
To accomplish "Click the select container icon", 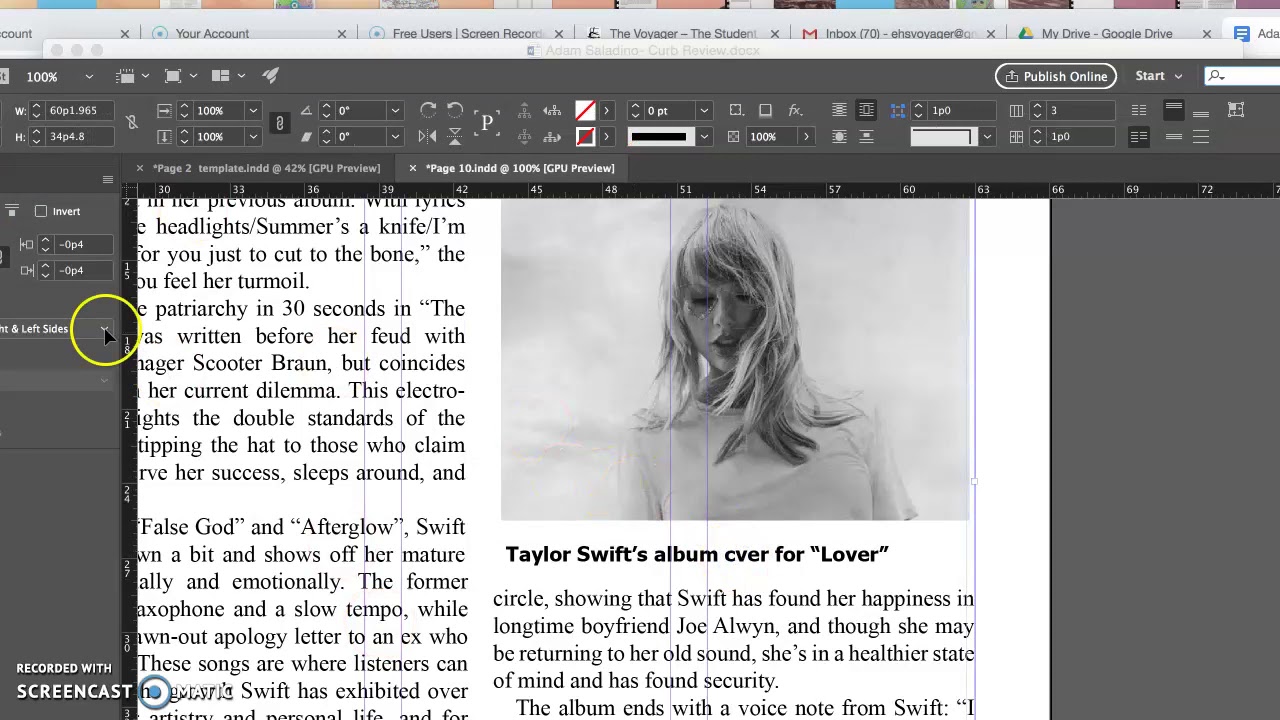I will (x=523, y=110).
